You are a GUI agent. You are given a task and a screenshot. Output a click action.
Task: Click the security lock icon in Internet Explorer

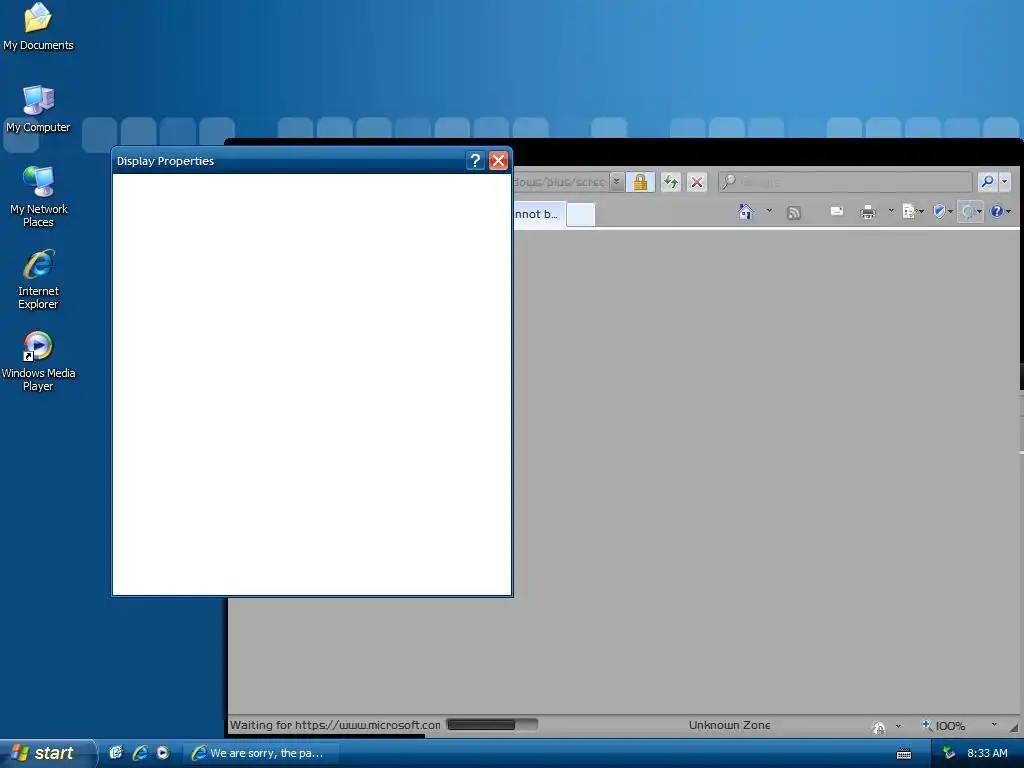point(640,182)
